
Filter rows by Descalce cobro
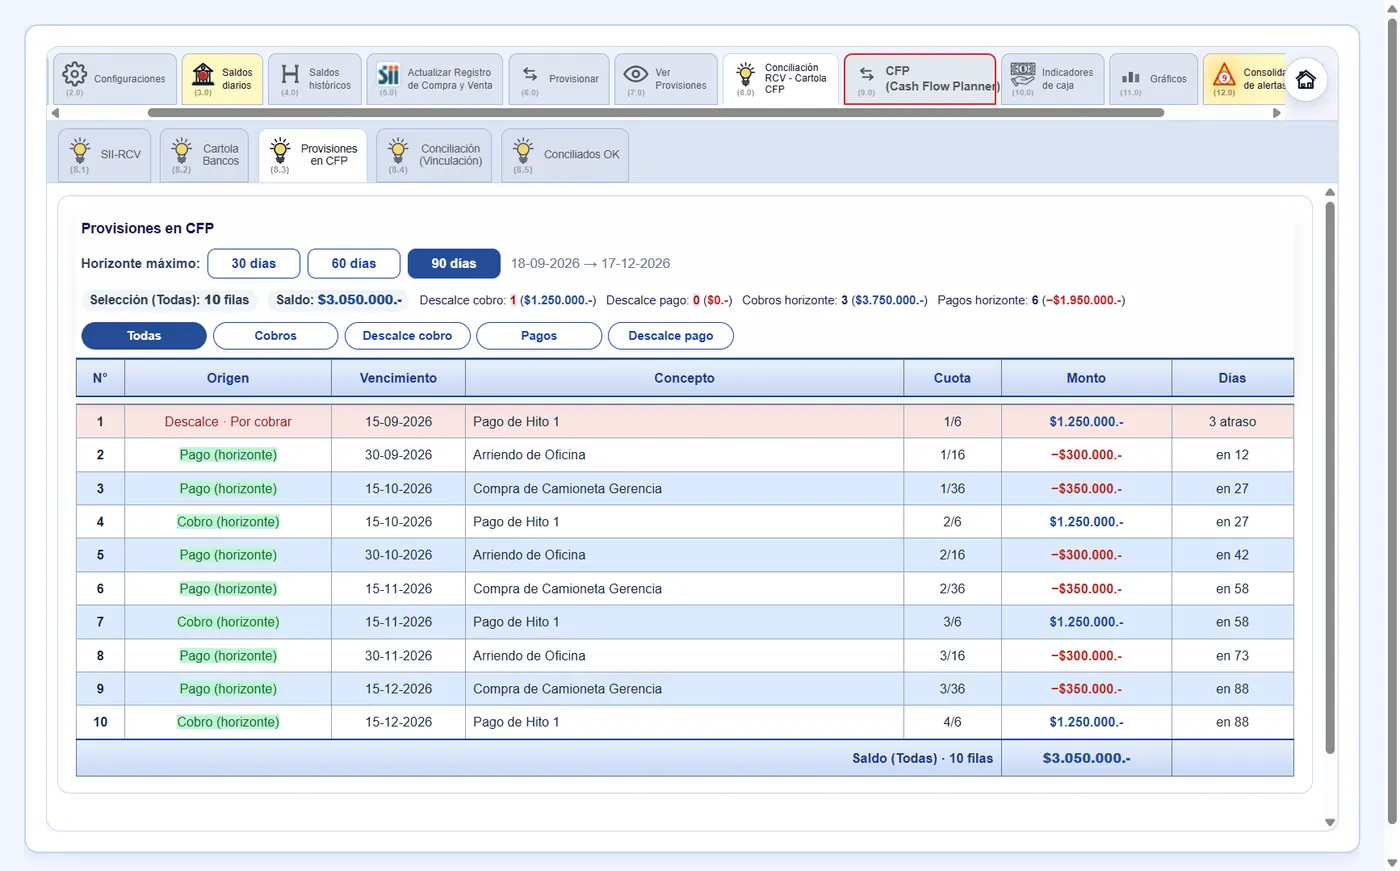(x=407, y=336)
